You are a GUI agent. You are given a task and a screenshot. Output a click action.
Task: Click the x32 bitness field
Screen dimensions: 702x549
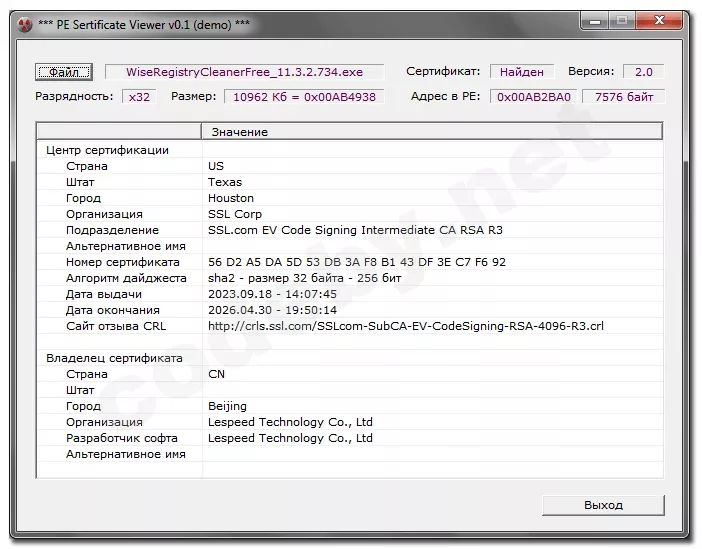139,97
